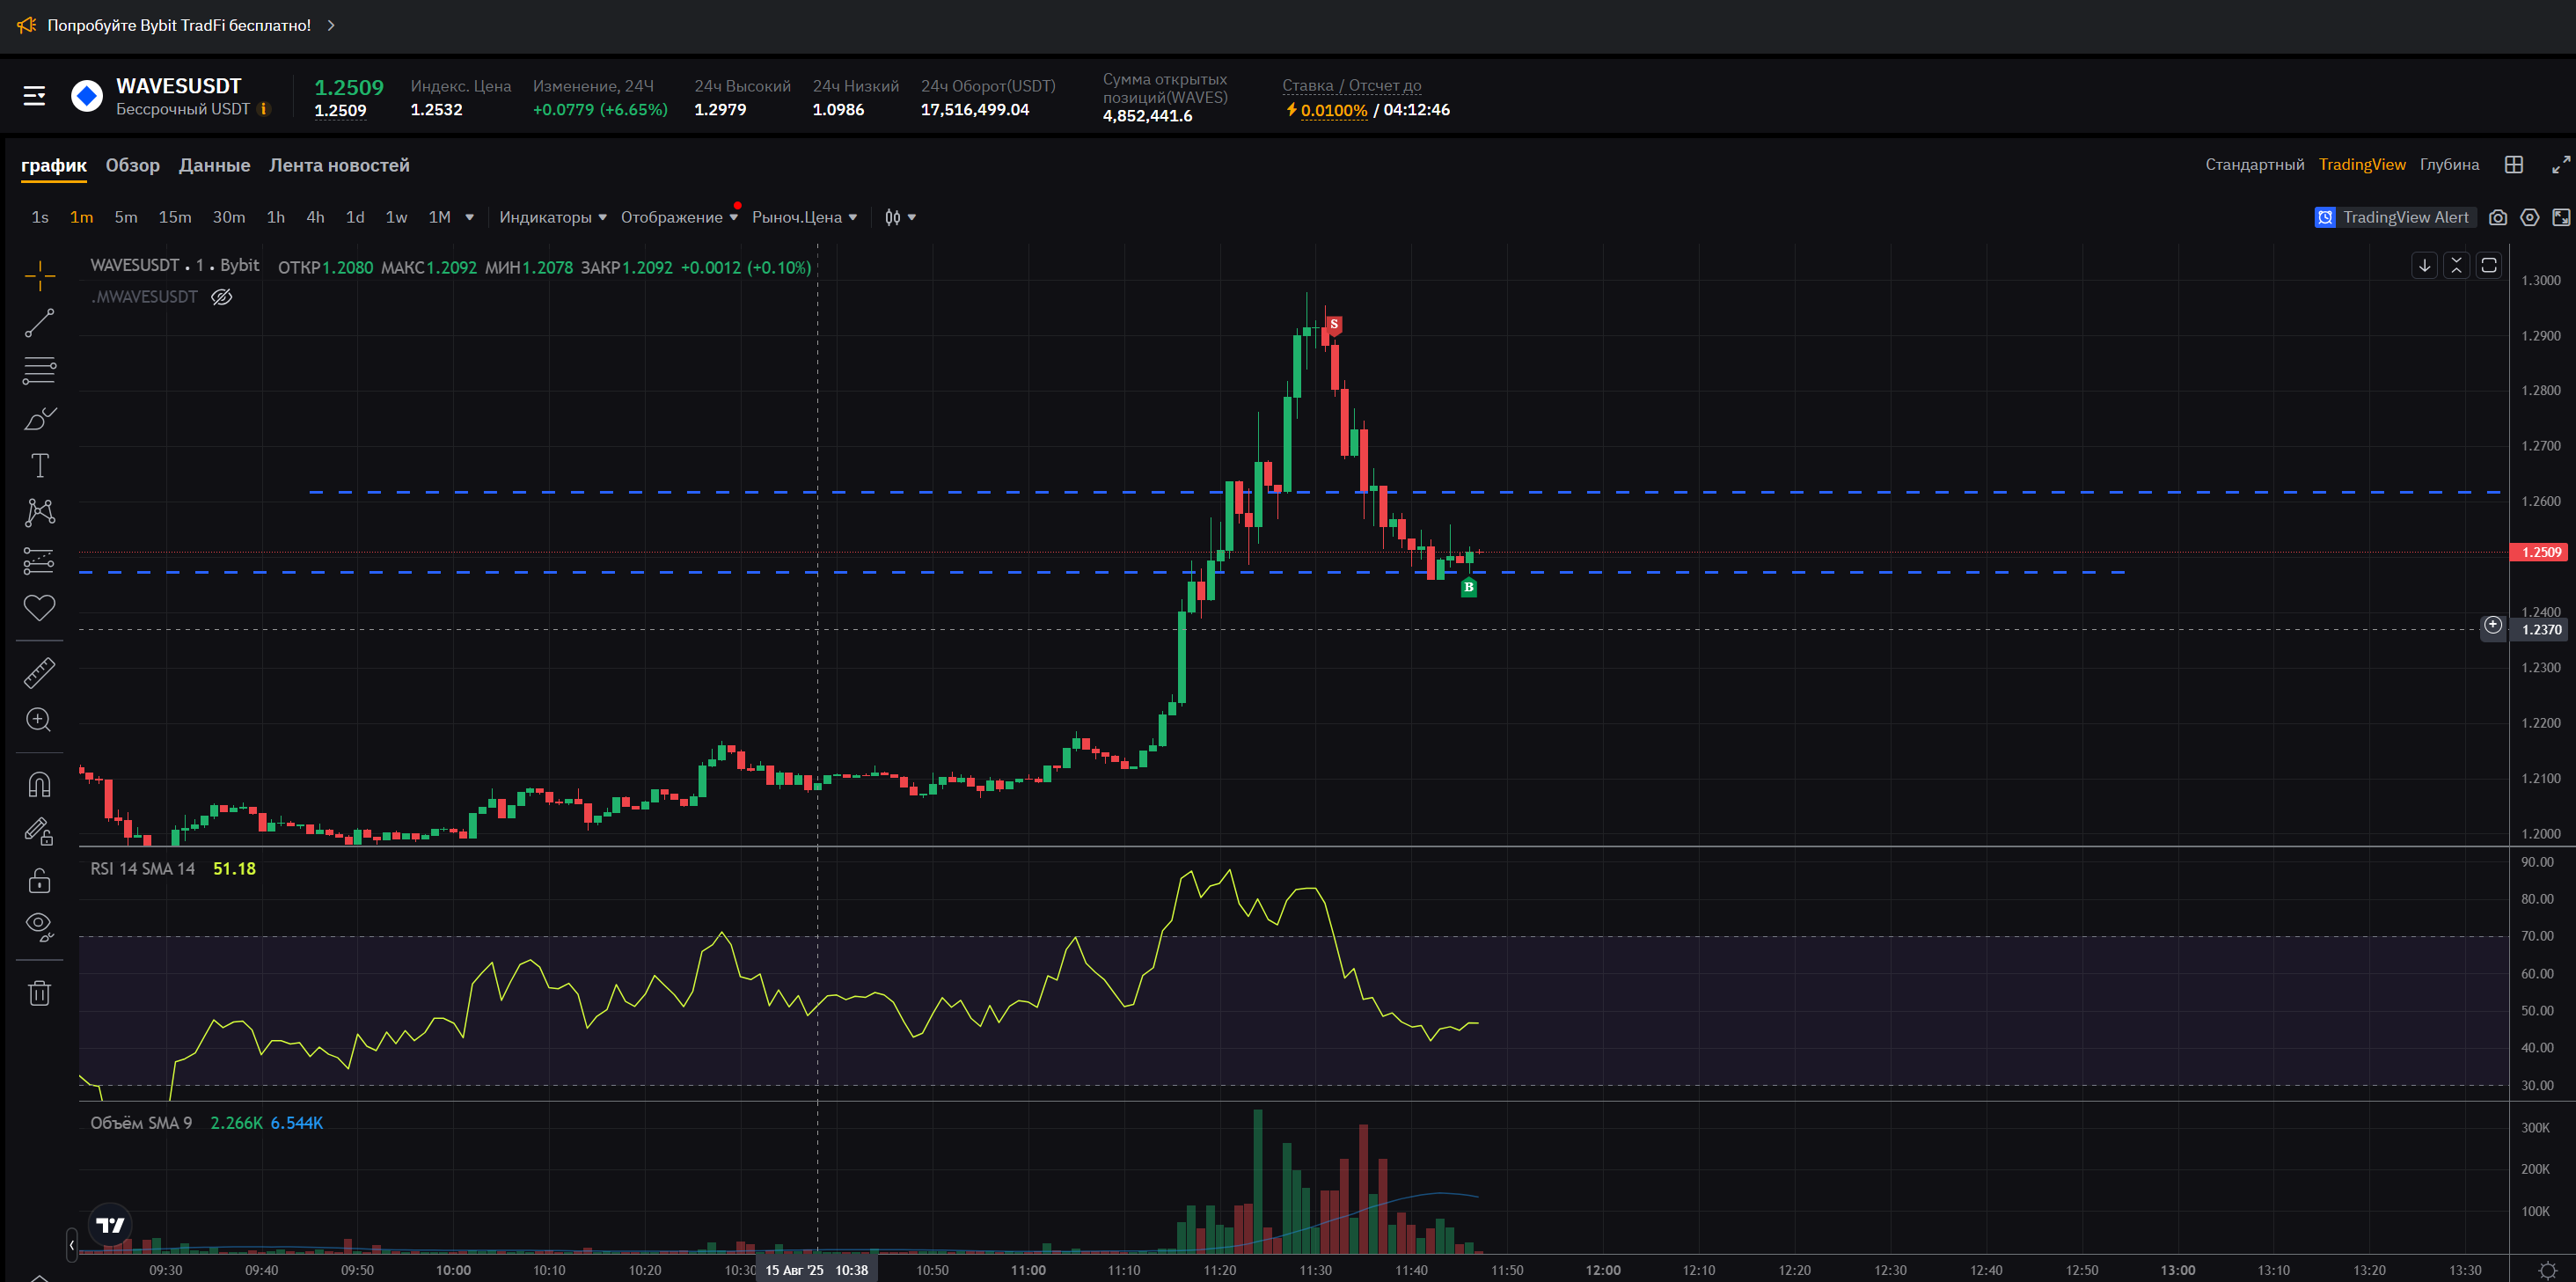Screen dimensions: 2576x1282
Task: Open the ruler measure tool
Action: 39,673
